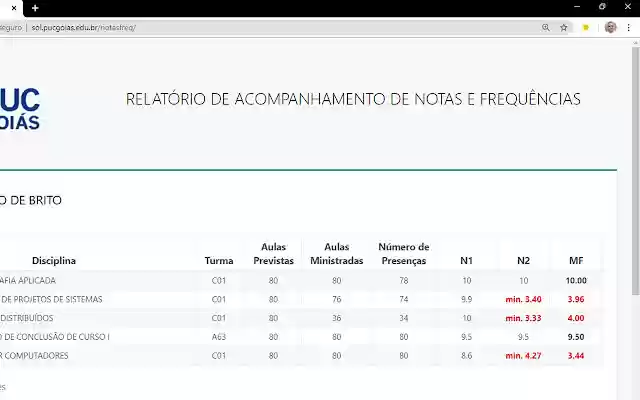
Task: Click the presenças value 78
Action: (404, 280)
